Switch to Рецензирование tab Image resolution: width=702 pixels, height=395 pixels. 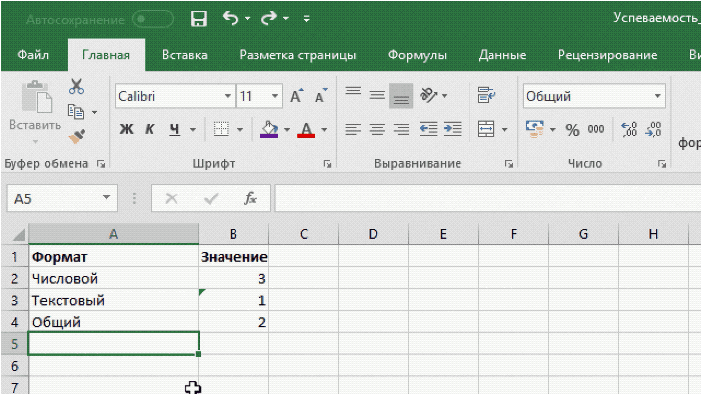(608, 55)
